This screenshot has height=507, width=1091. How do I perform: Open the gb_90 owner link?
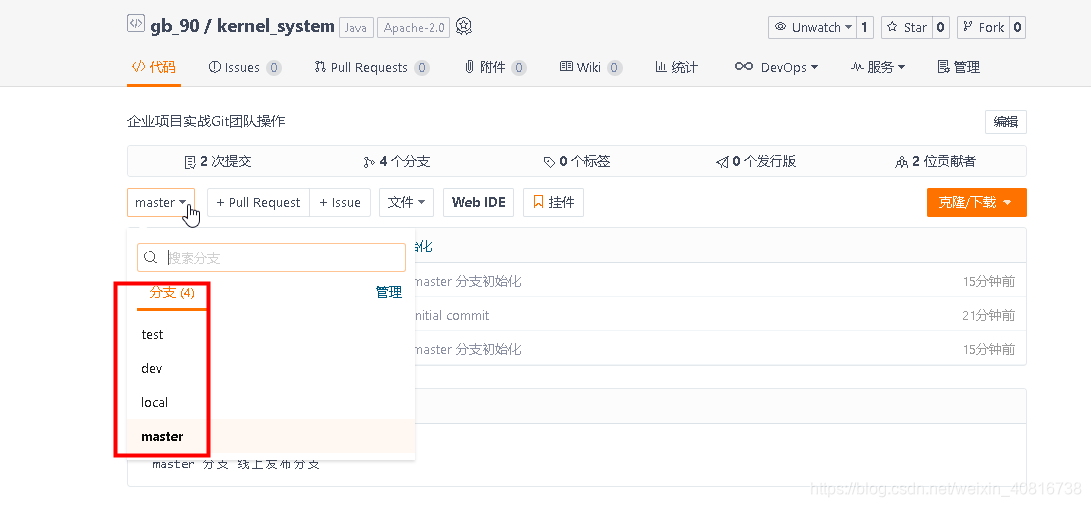(177, 26)
